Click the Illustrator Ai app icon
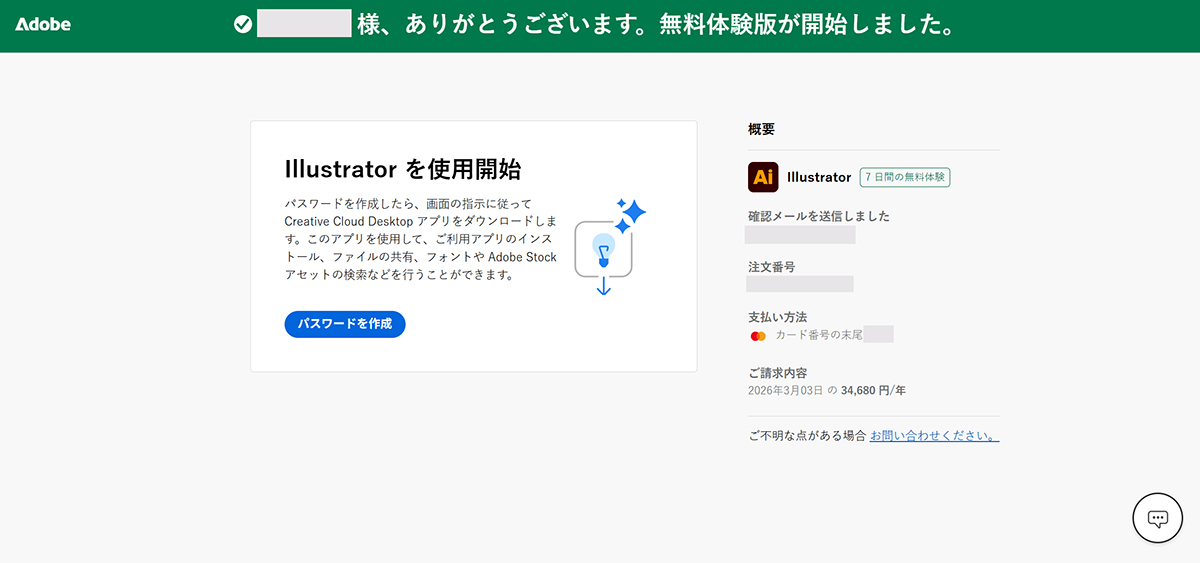Screen dimensions: 1200x563 point(763,177)
